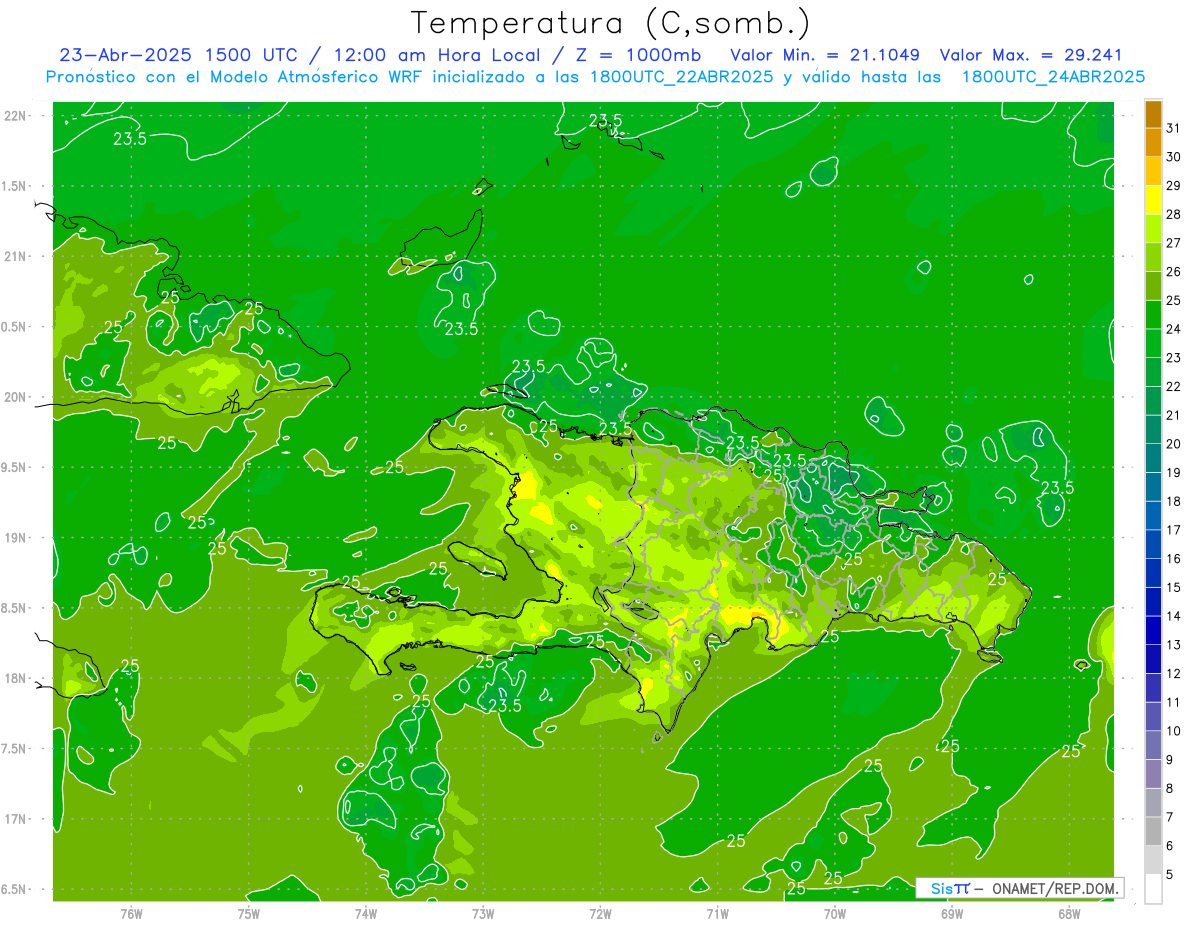Click the legend value label "5"
This screenshot has width=1200, height=927.
pyautogui.click(x=1170, y=874)
